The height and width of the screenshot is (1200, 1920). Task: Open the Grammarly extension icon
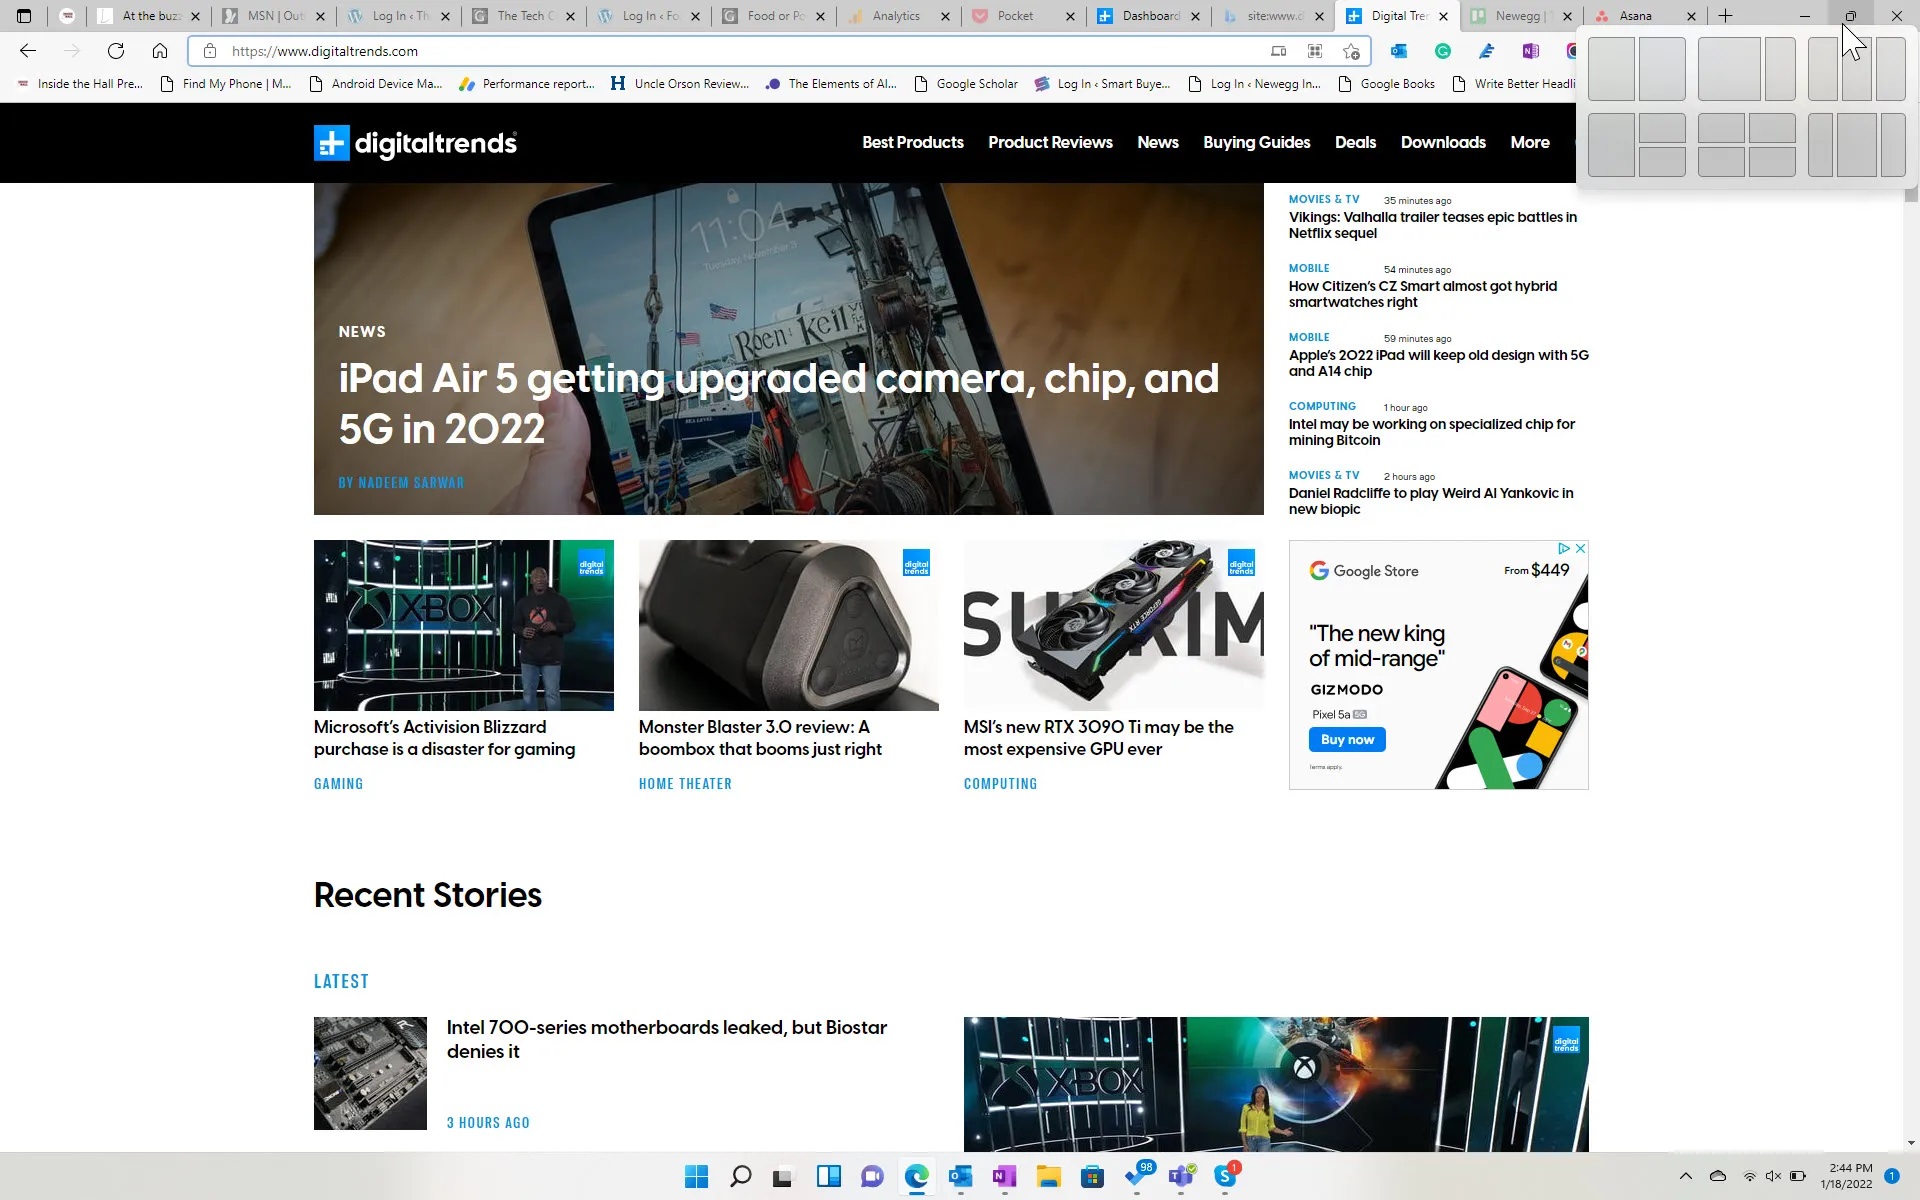pyautogui.click(x=1443, y=51)
